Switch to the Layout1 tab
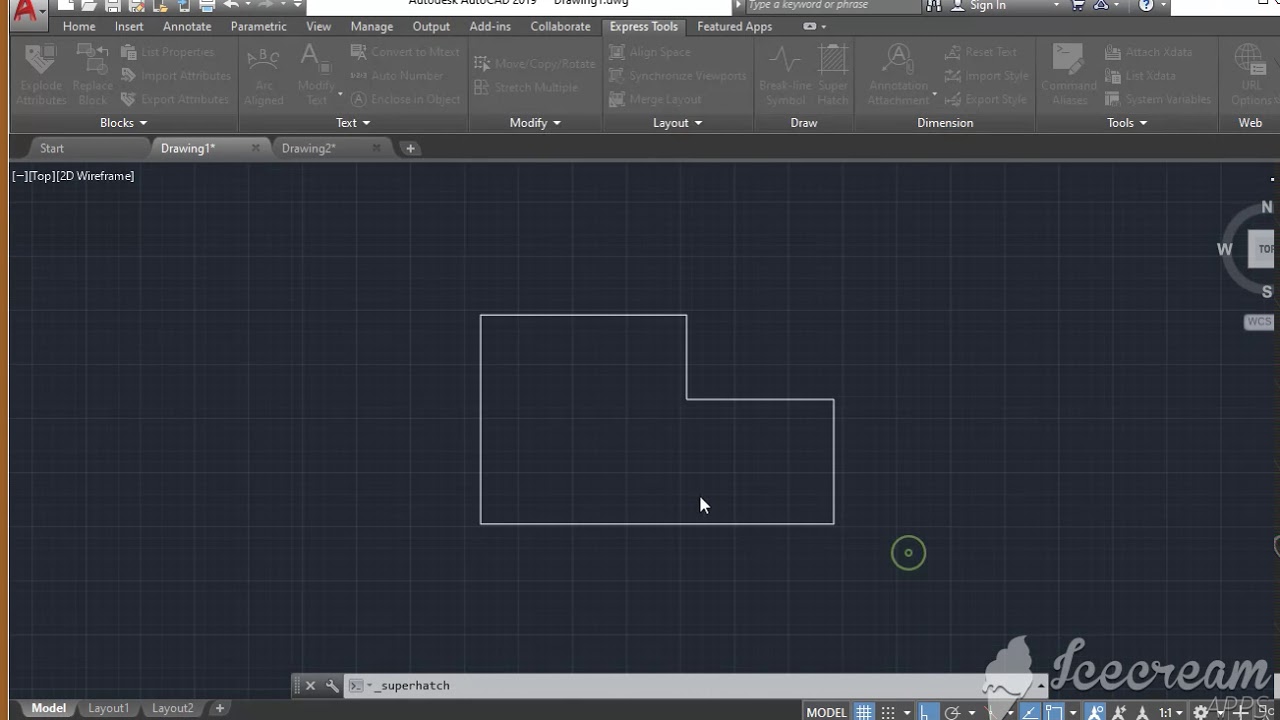The height and width of the screenshot is (720, 1280). (109, 708)
